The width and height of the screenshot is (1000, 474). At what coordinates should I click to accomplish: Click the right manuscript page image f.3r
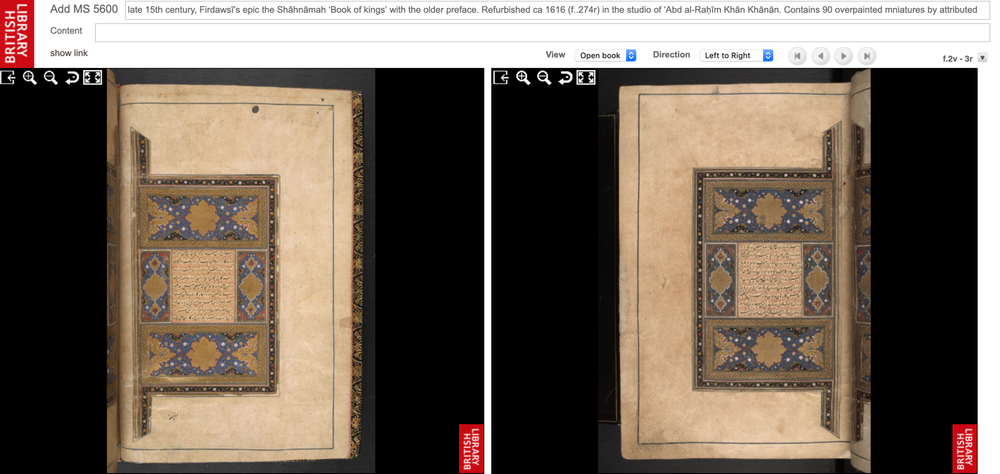(734, 270)
